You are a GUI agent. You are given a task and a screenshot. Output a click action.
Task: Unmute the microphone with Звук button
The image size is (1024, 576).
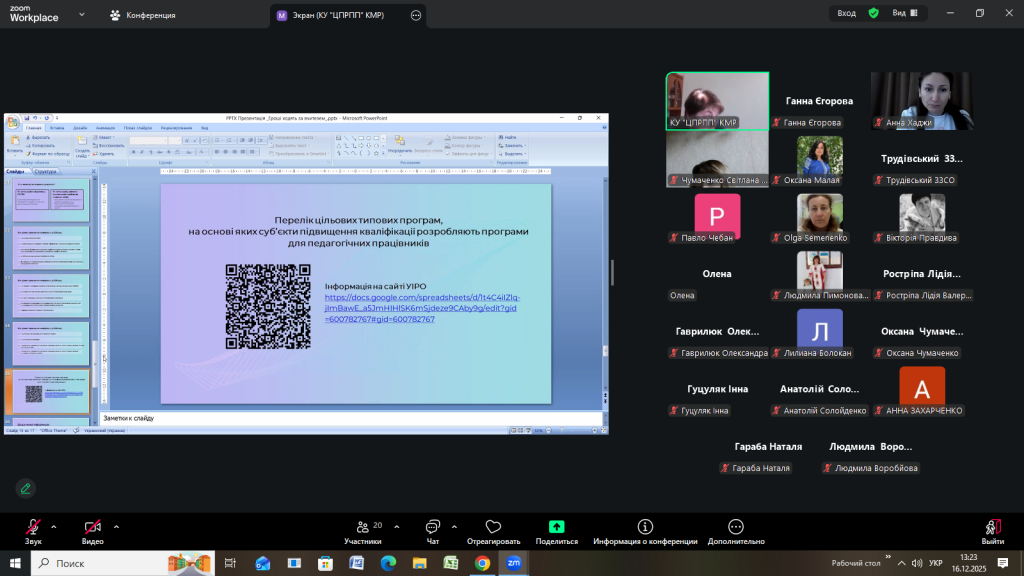[33, 529]
